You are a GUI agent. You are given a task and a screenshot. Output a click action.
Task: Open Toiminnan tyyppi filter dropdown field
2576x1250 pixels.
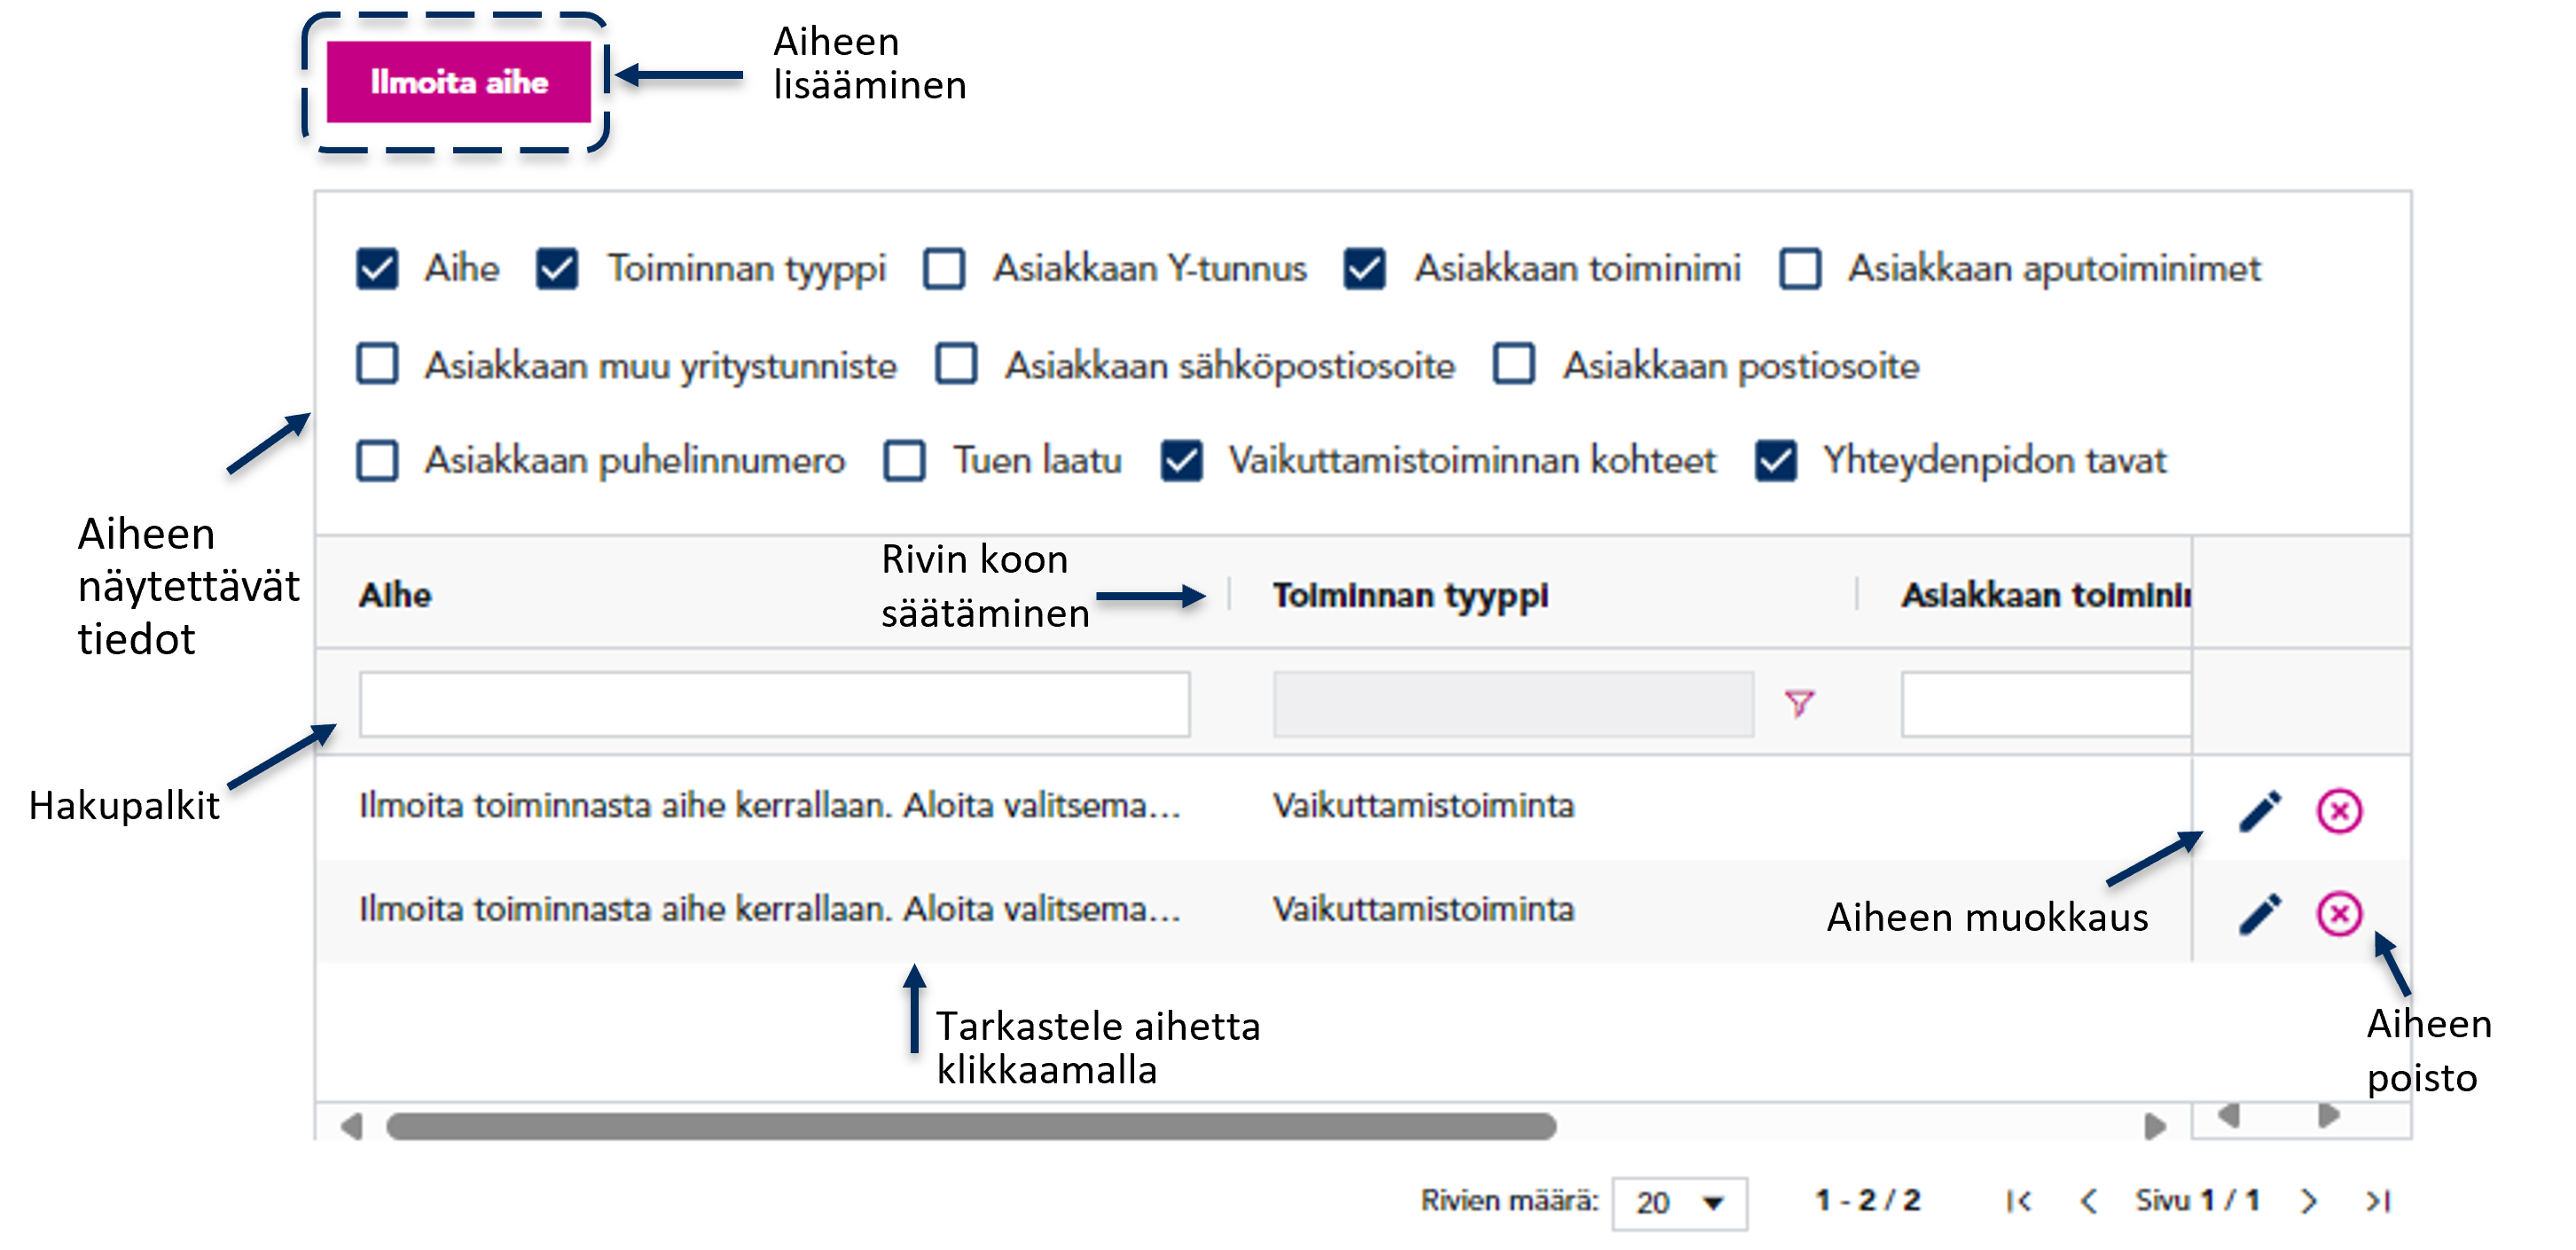pyautogui.click(x=1512, y=705)
